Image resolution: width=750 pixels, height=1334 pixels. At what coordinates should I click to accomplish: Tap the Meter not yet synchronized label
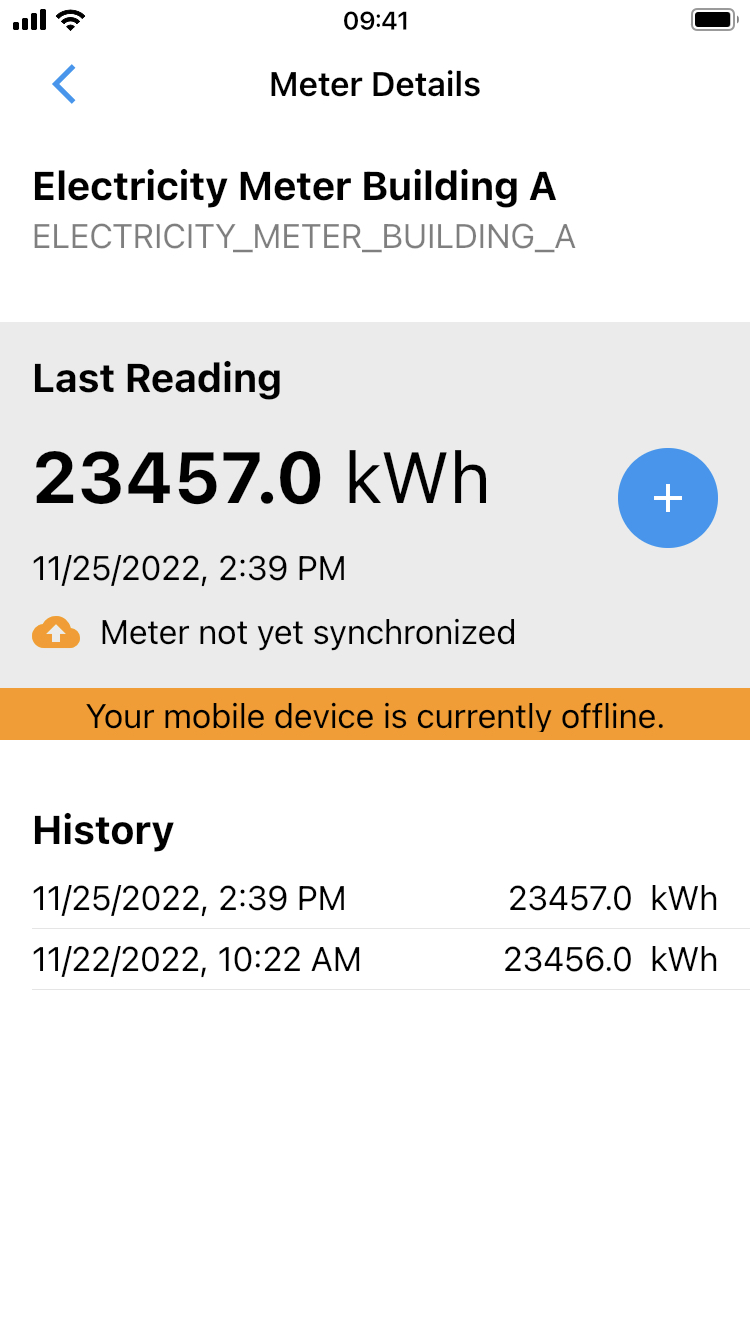coord(308,632)
